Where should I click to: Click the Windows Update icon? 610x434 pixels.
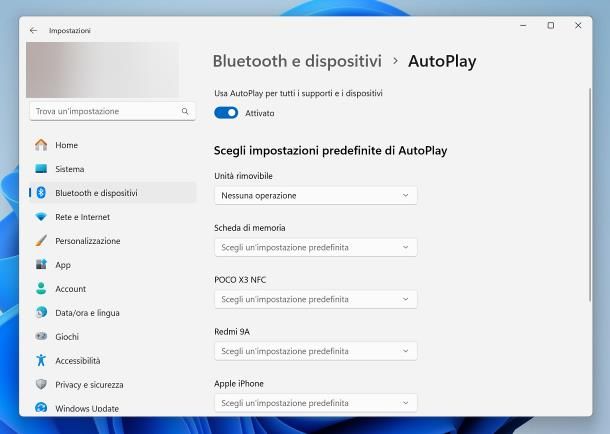tap(41, 408)
